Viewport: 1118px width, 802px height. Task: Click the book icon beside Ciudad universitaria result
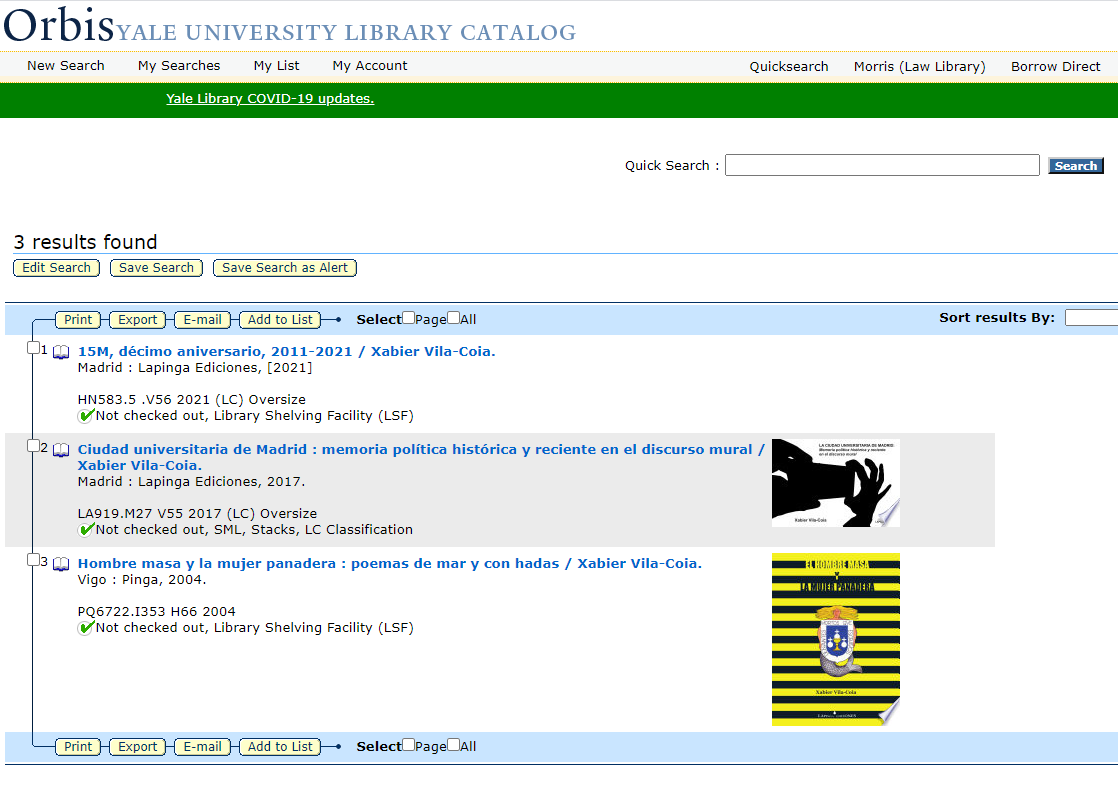[61, 450]
